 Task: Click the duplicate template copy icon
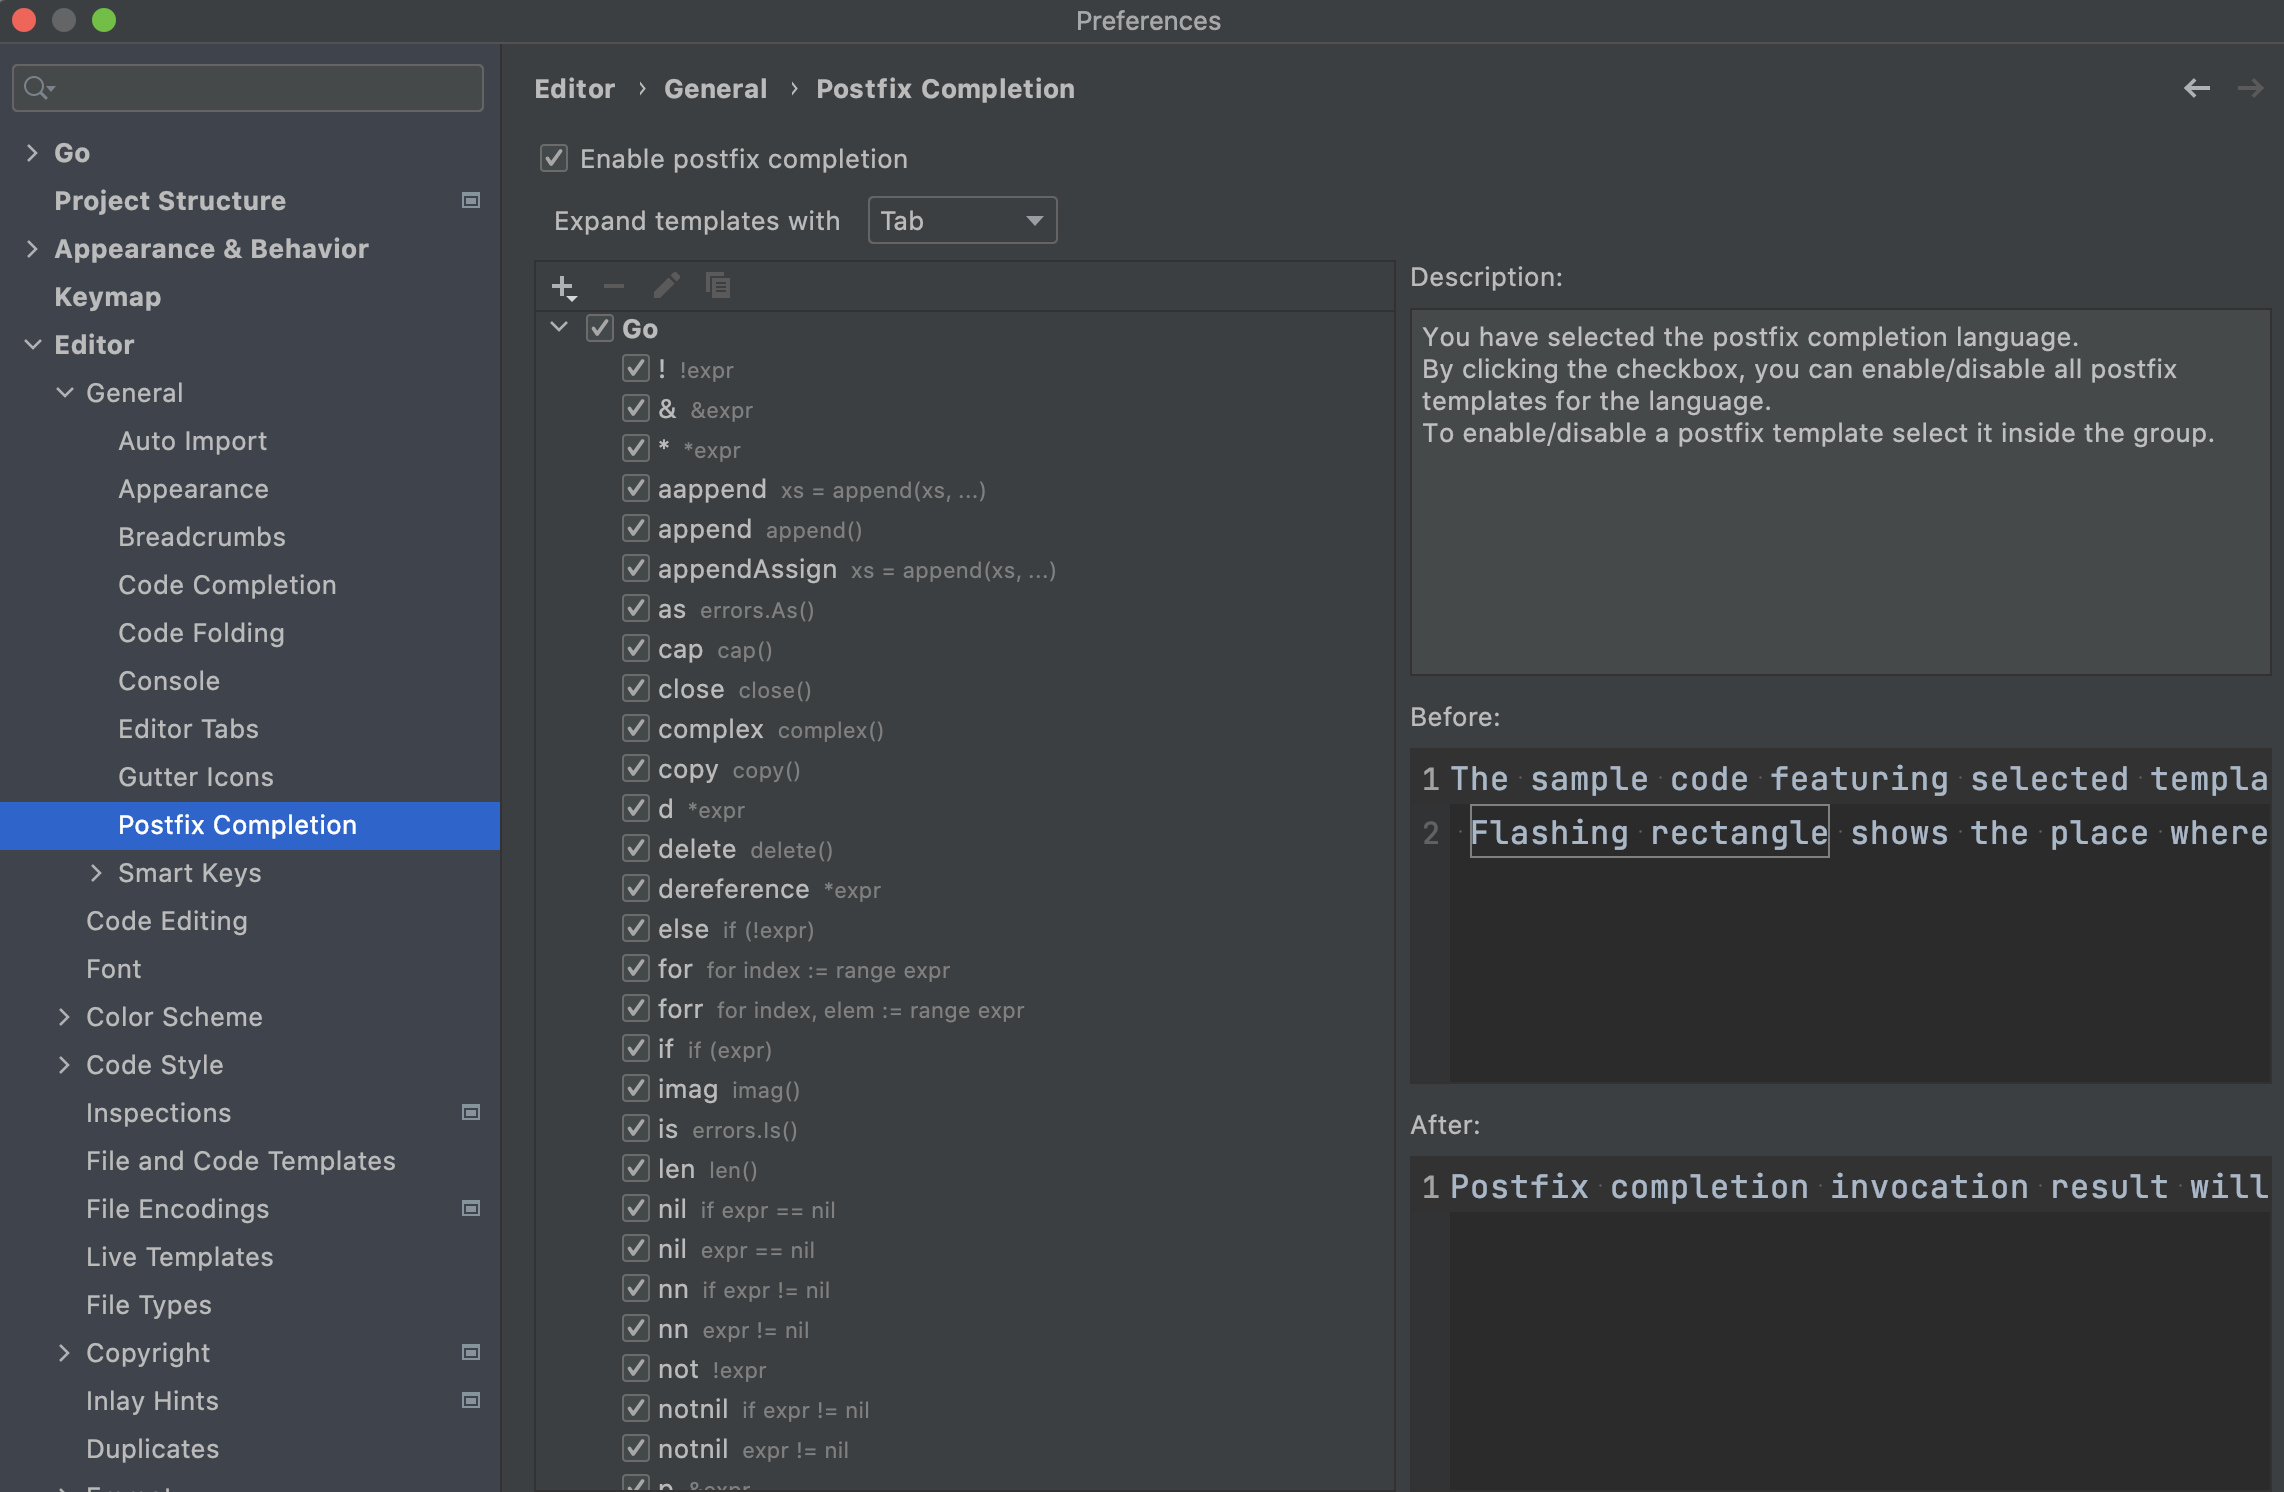pos(718,287)
